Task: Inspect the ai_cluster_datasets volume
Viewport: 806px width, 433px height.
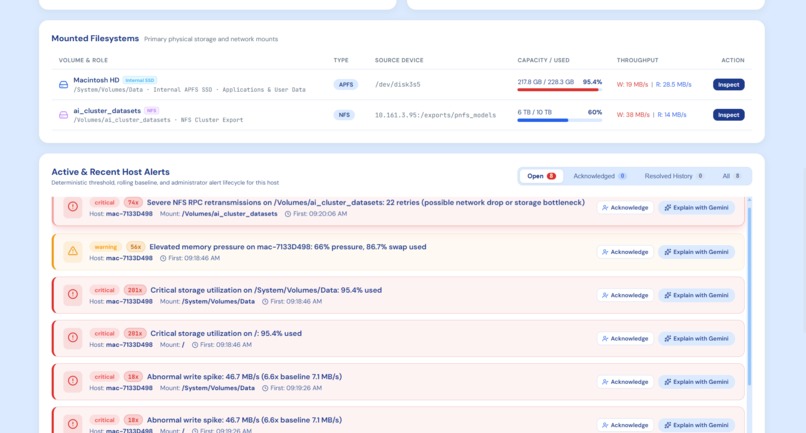Action: pyautogui.click(x=728, y=115)
